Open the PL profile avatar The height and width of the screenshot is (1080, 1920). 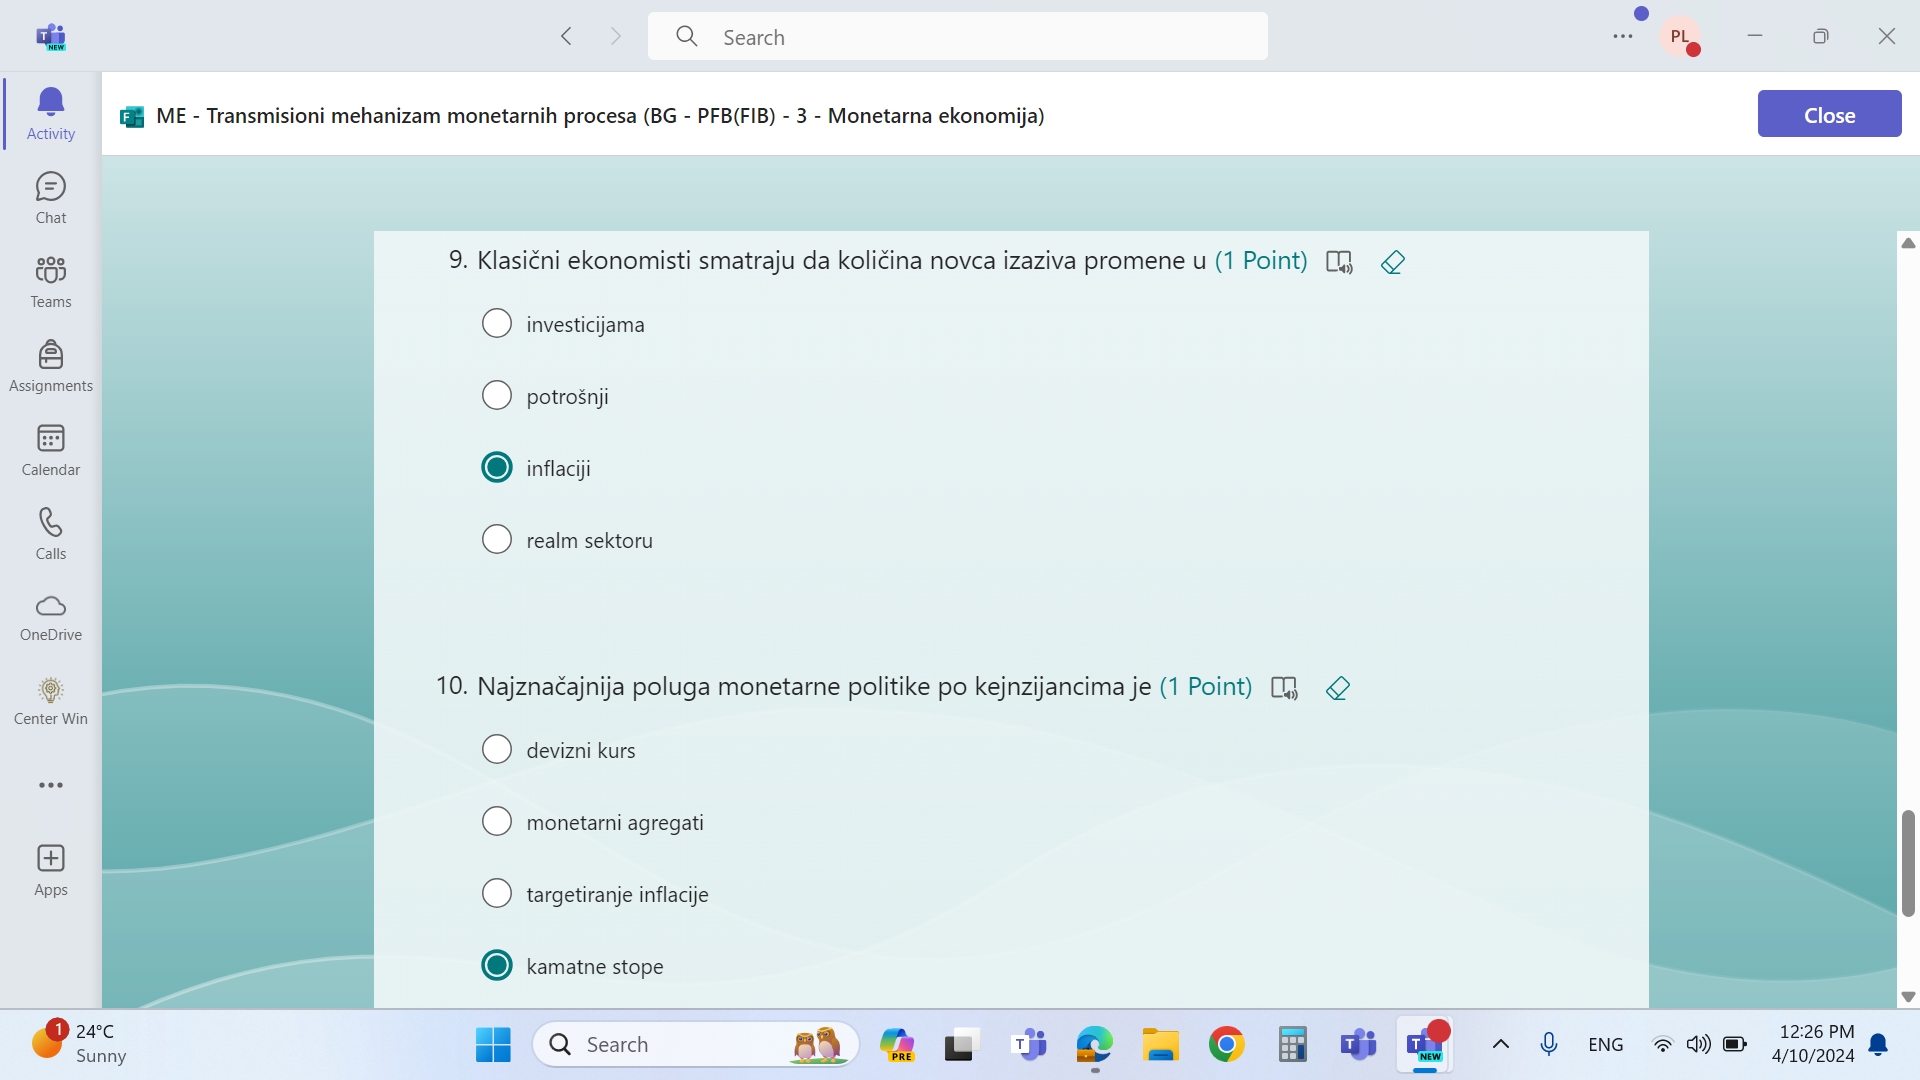(x=1680, y=37)
